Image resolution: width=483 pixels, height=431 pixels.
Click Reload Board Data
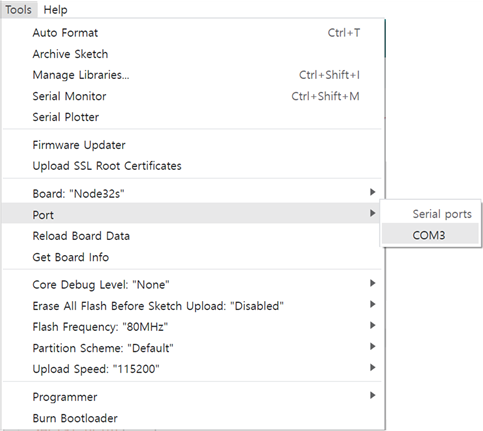click(x=193, y=236)
